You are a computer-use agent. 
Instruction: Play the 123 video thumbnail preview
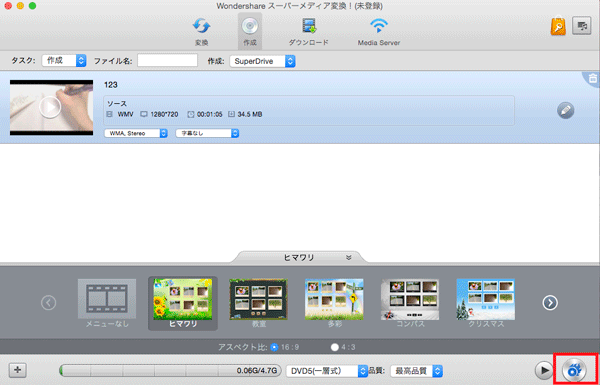50,107
